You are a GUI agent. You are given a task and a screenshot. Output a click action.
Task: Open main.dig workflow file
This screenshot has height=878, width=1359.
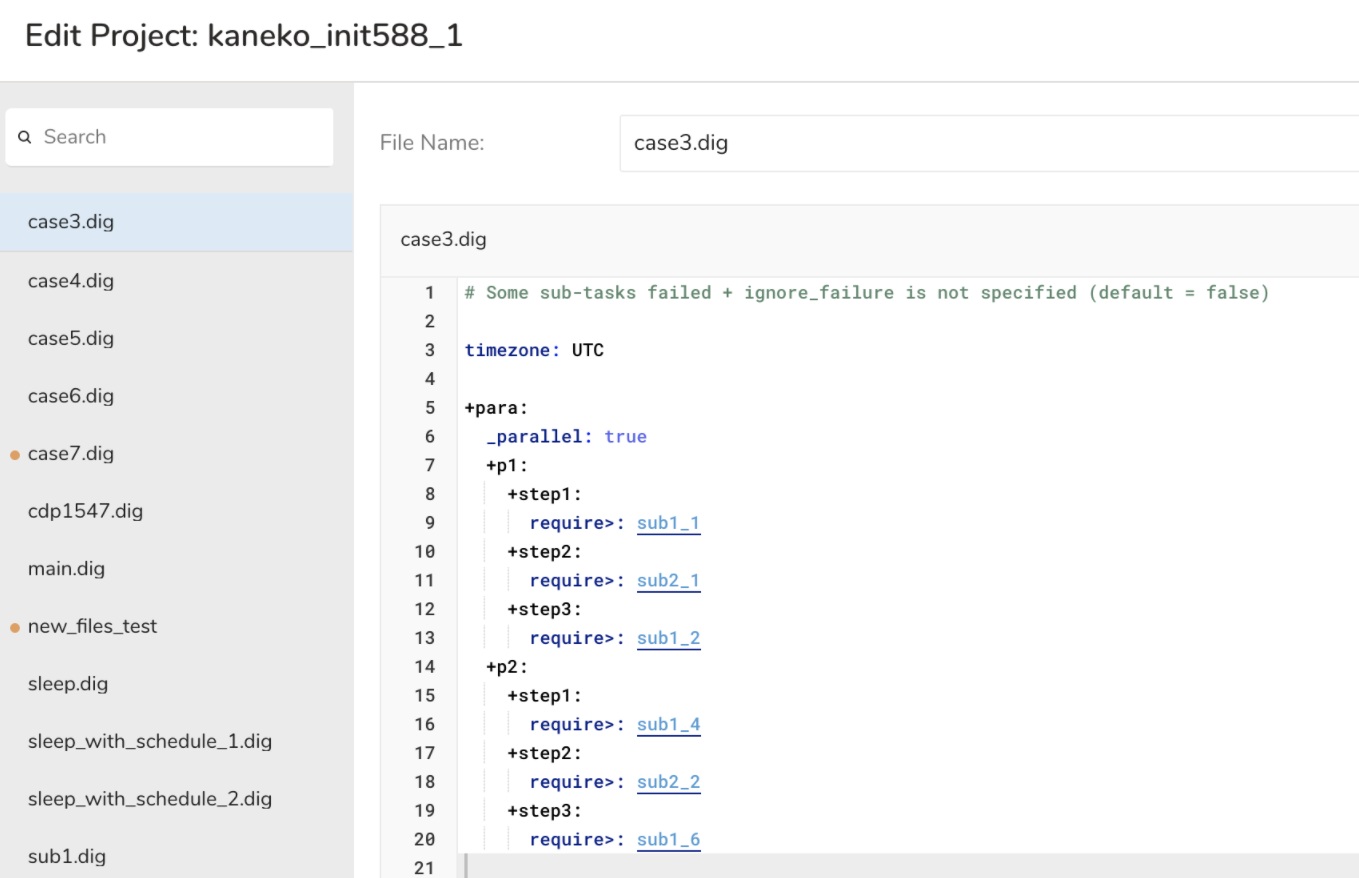point(66,569)
